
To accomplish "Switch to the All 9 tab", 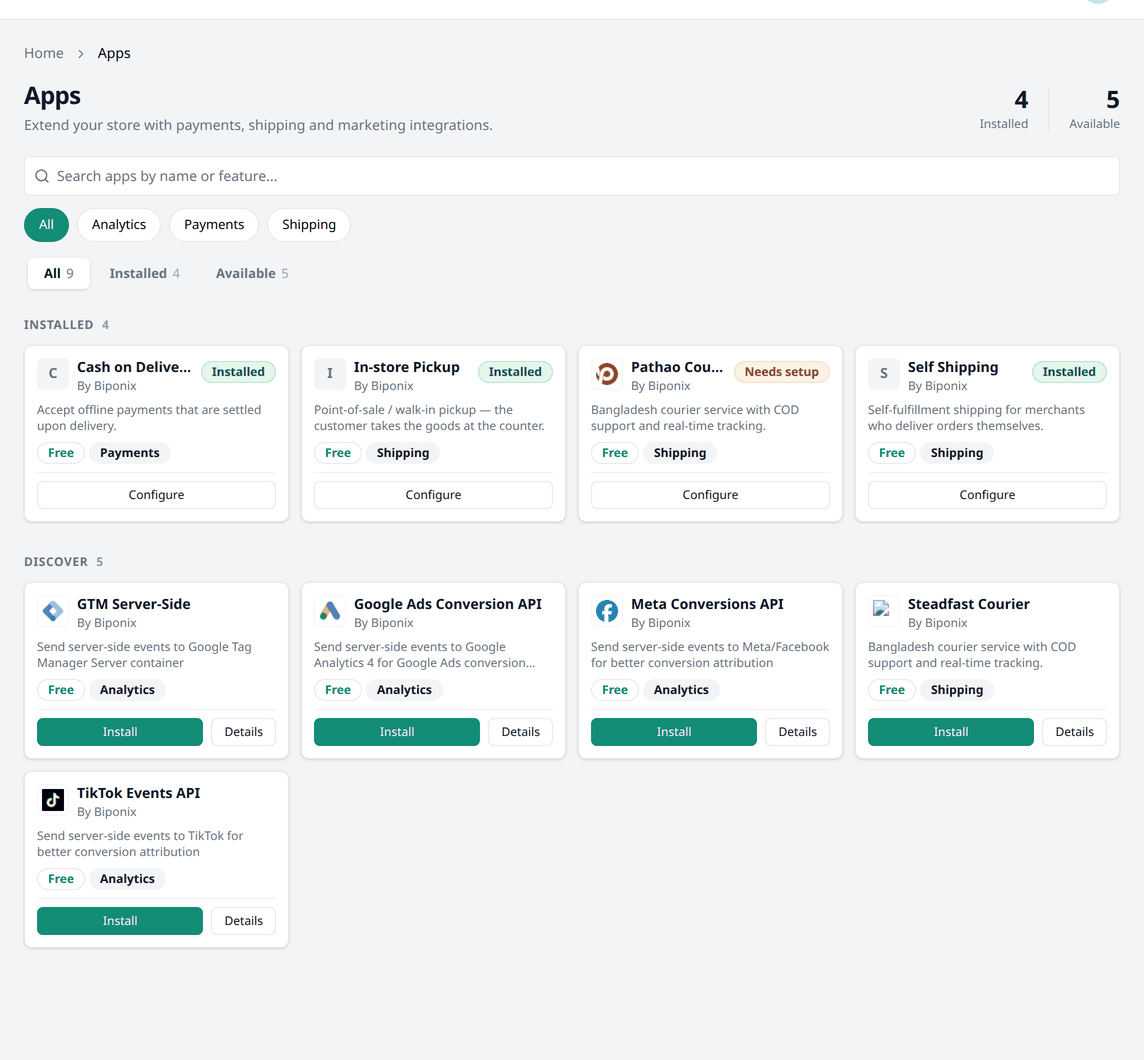I will click(58, 274).
